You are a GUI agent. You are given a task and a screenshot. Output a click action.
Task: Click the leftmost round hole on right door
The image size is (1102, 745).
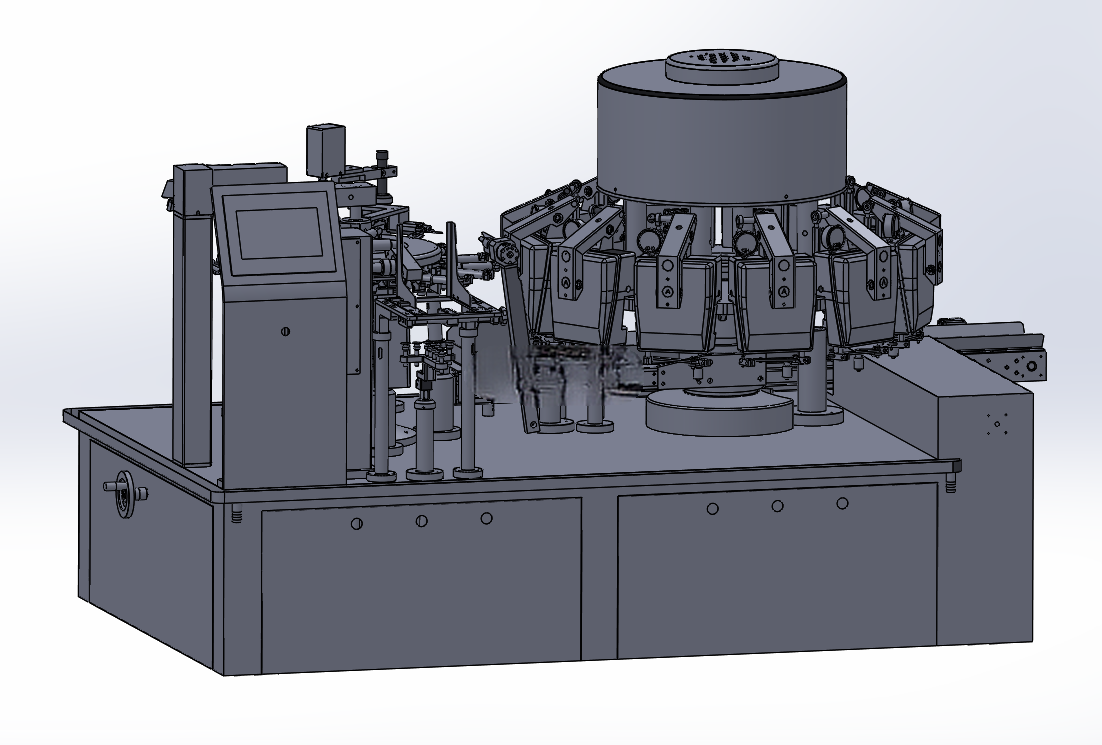click(x=712, y=508)
